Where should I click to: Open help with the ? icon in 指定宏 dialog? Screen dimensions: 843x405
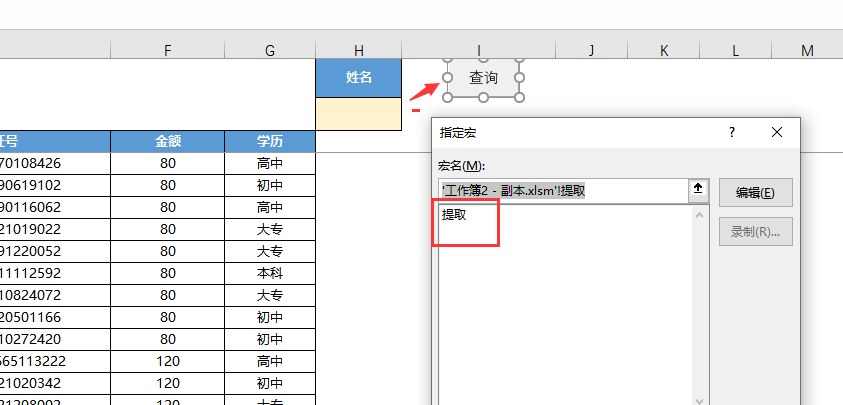coord(732,132)
